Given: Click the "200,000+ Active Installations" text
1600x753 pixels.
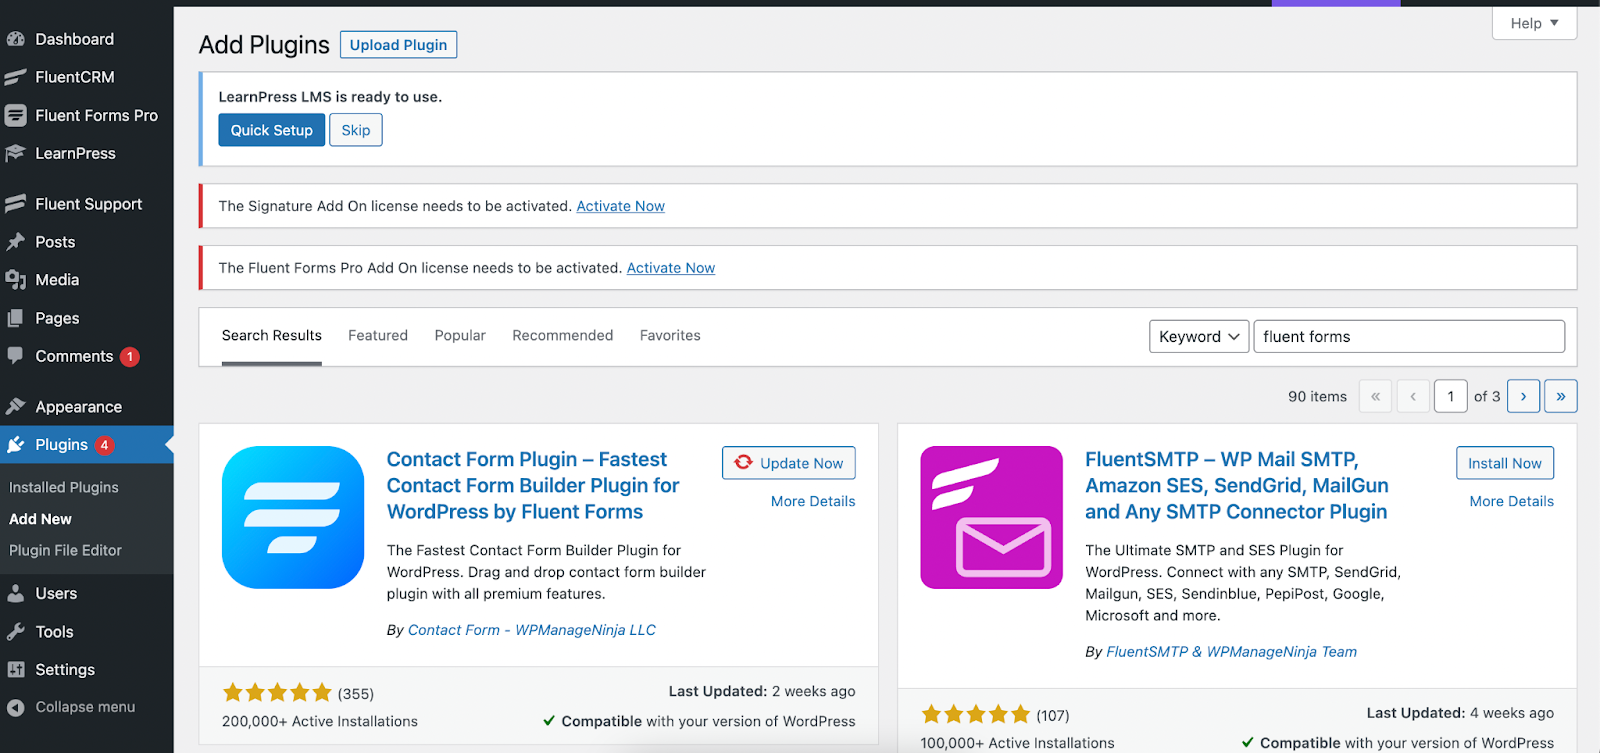Looking at the screenshot, I should [x=320, y=721].
